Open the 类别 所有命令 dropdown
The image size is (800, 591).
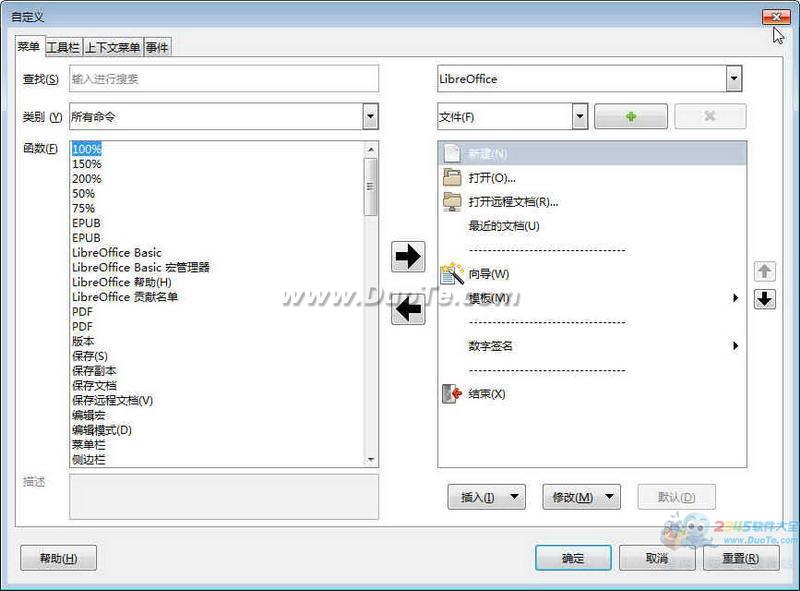coord(370,117)
